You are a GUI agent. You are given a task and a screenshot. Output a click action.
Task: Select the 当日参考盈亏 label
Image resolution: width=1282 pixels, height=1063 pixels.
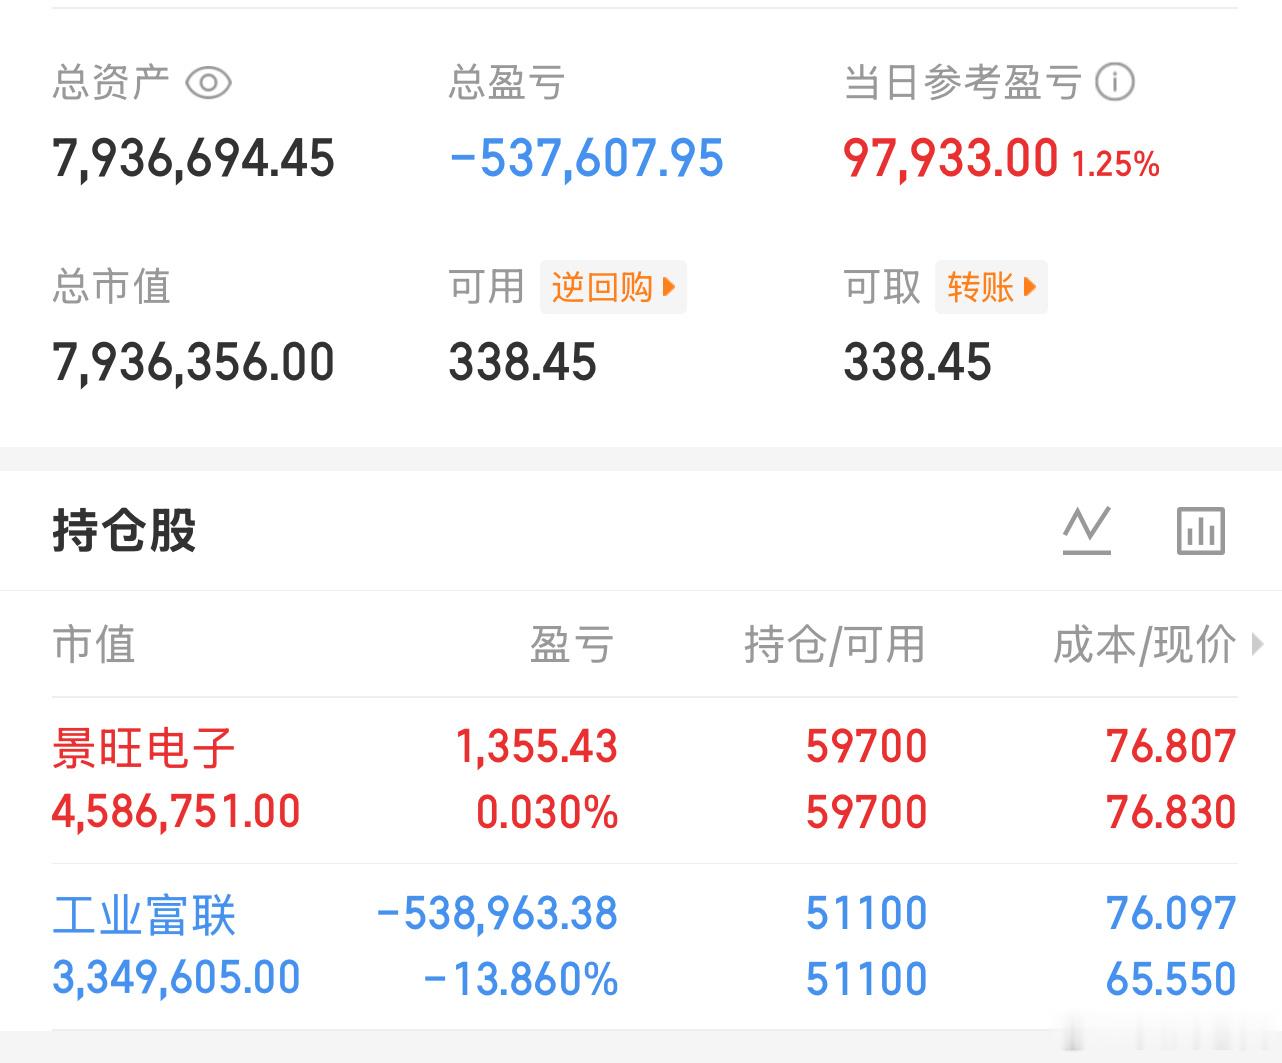coord(963,82)
